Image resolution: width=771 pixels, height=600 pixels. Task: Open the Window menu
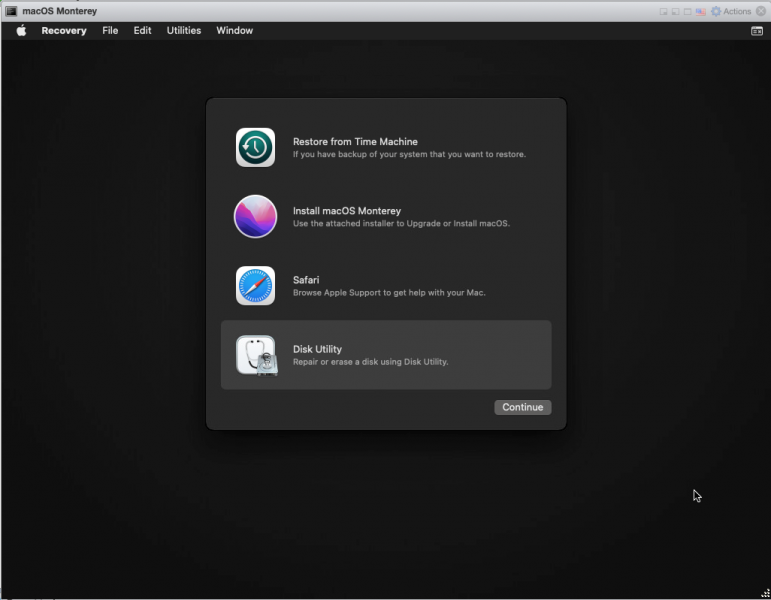click(x=235, y=31)
